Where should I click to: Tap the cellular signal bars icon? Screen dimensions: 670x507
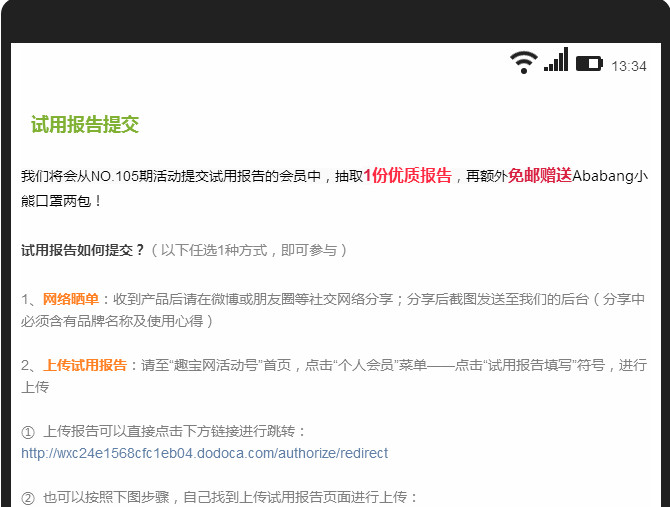[556, 59]
